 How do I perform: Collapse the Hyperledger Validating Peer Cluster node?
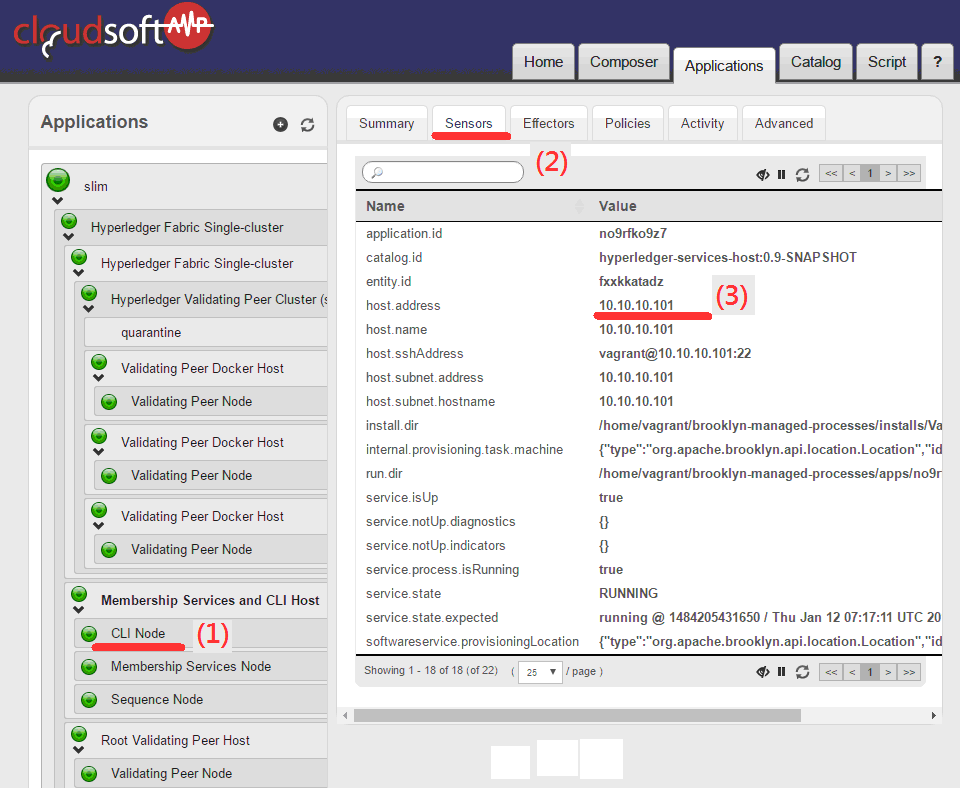click(88, 309)
